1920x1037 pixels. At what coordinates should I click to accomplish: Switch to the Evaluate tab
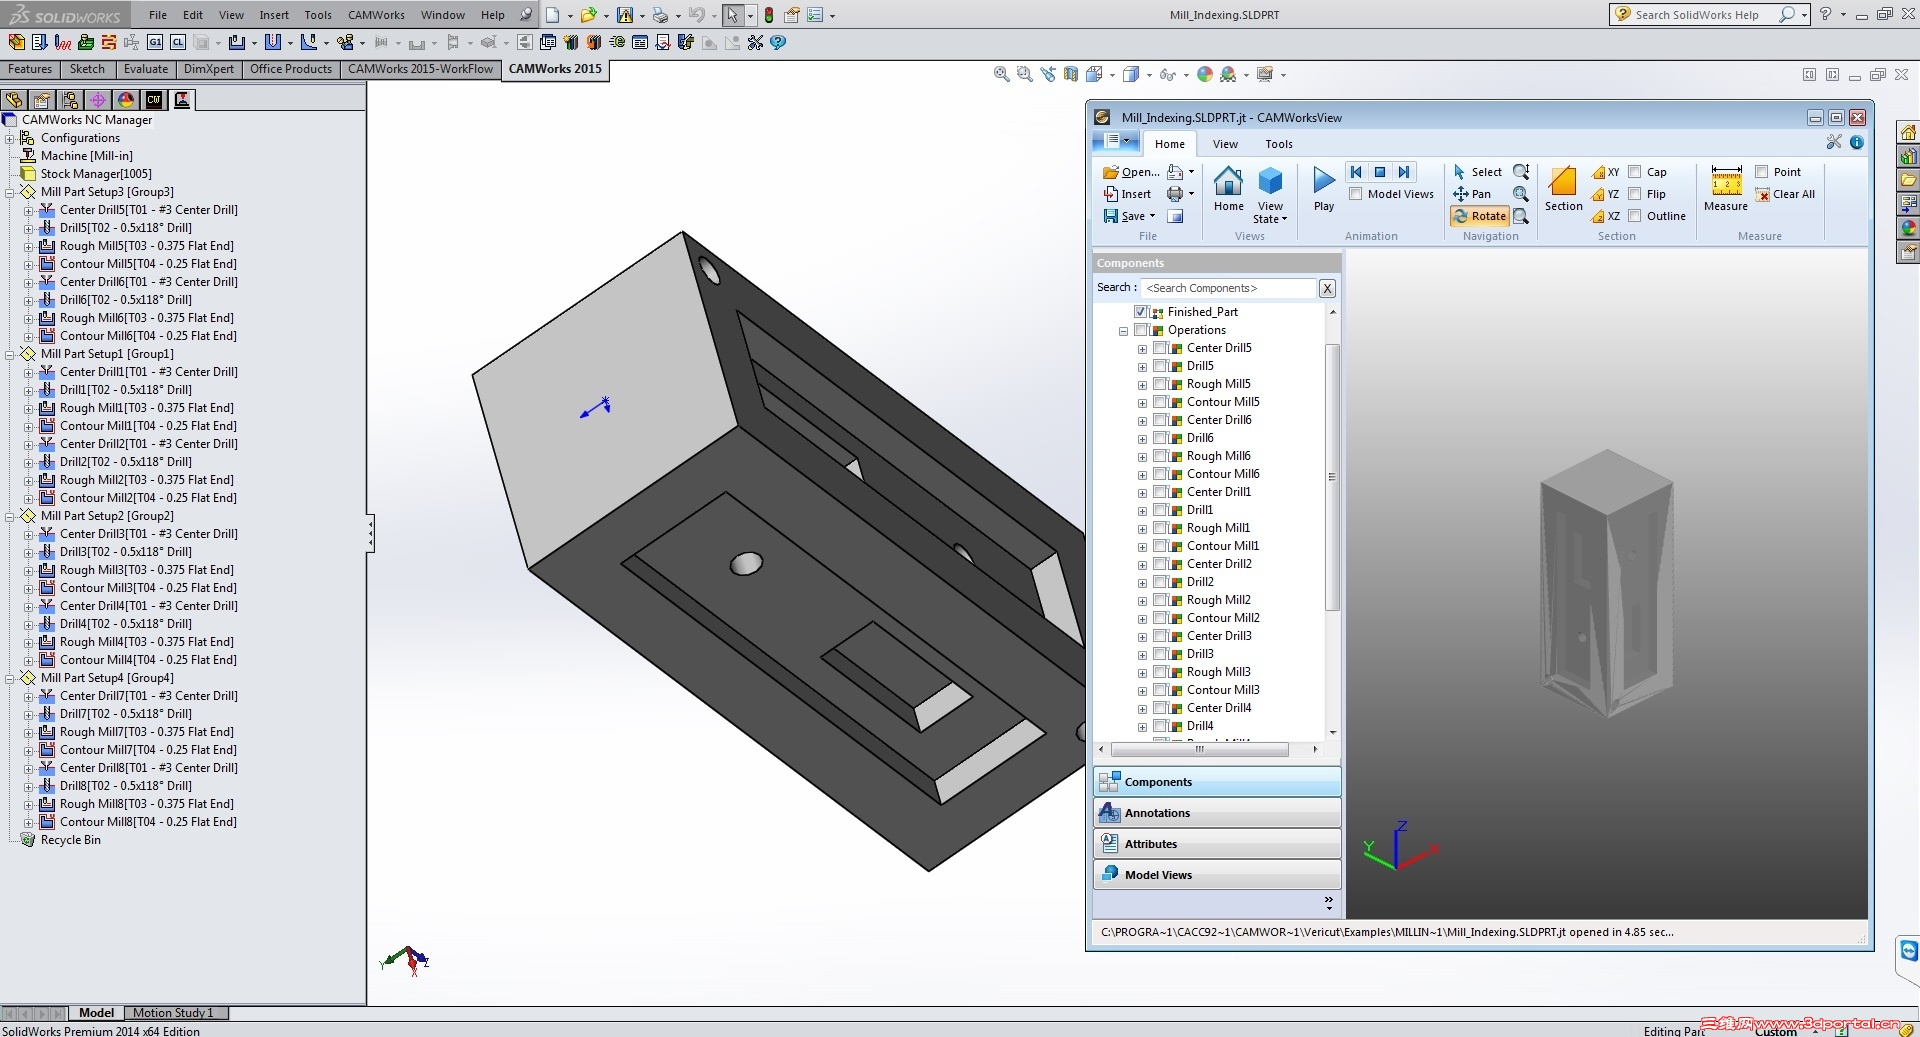point(146,69)
